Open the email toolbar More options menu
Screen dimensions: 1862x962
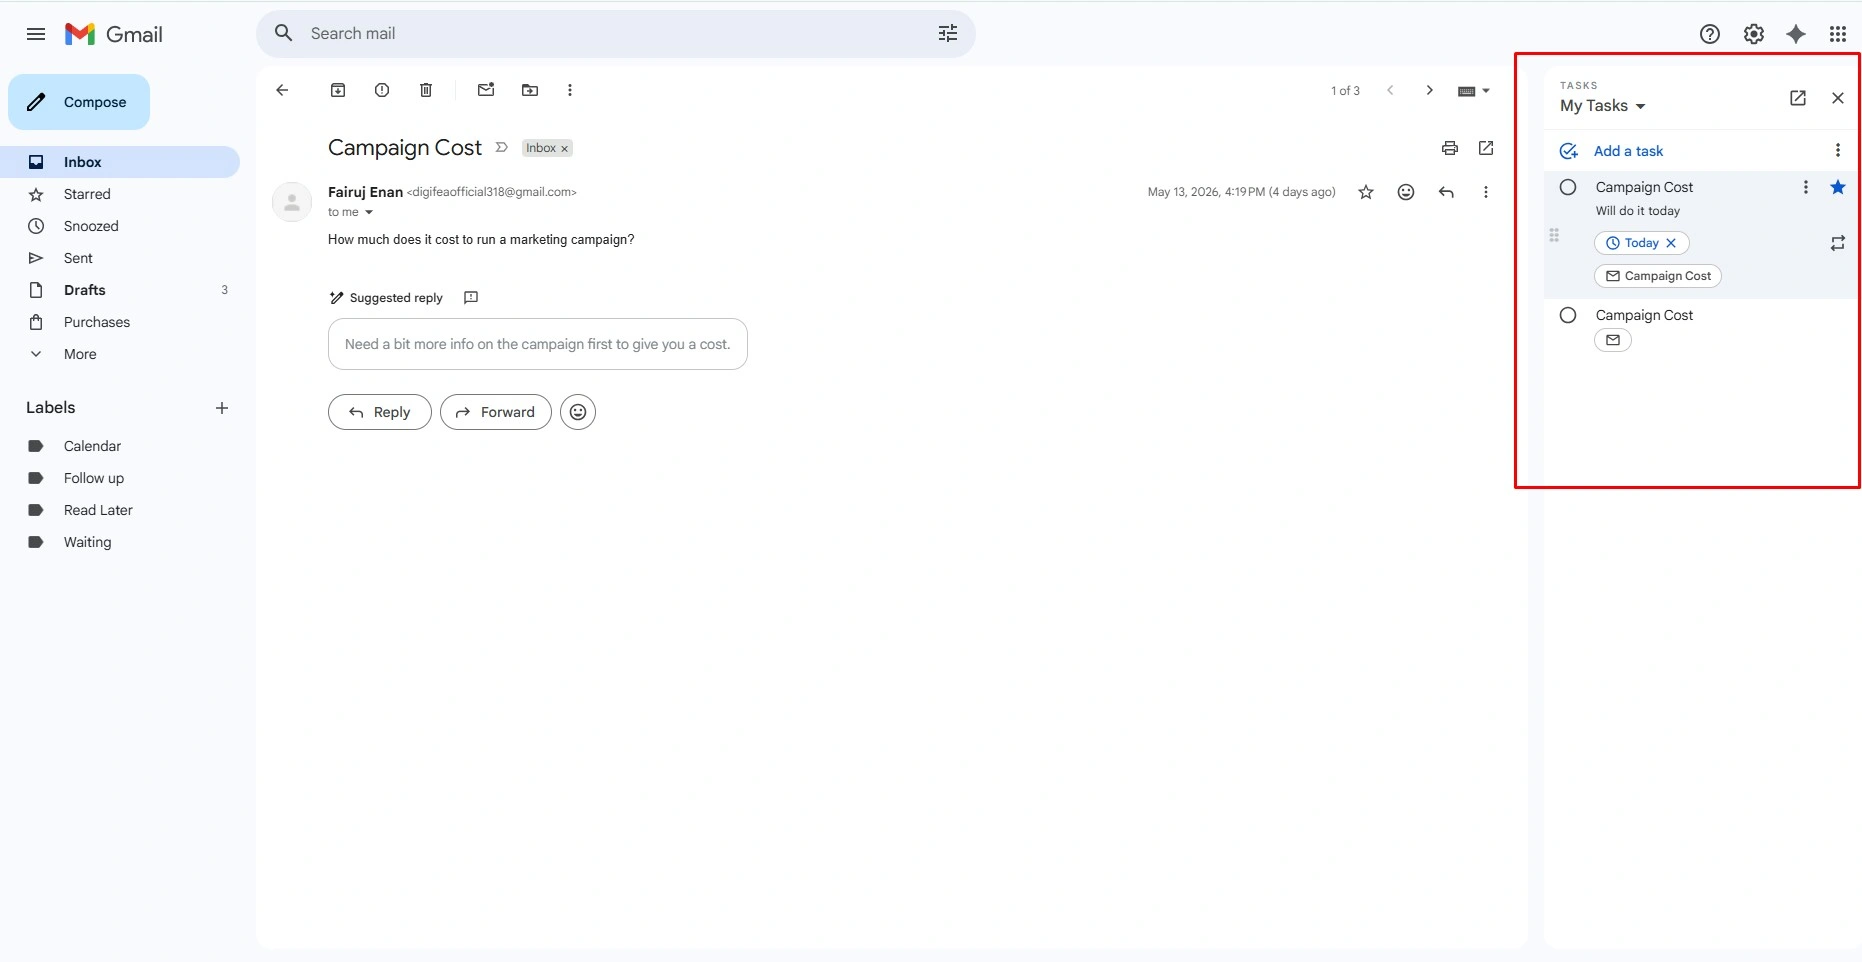click(570, 90)
